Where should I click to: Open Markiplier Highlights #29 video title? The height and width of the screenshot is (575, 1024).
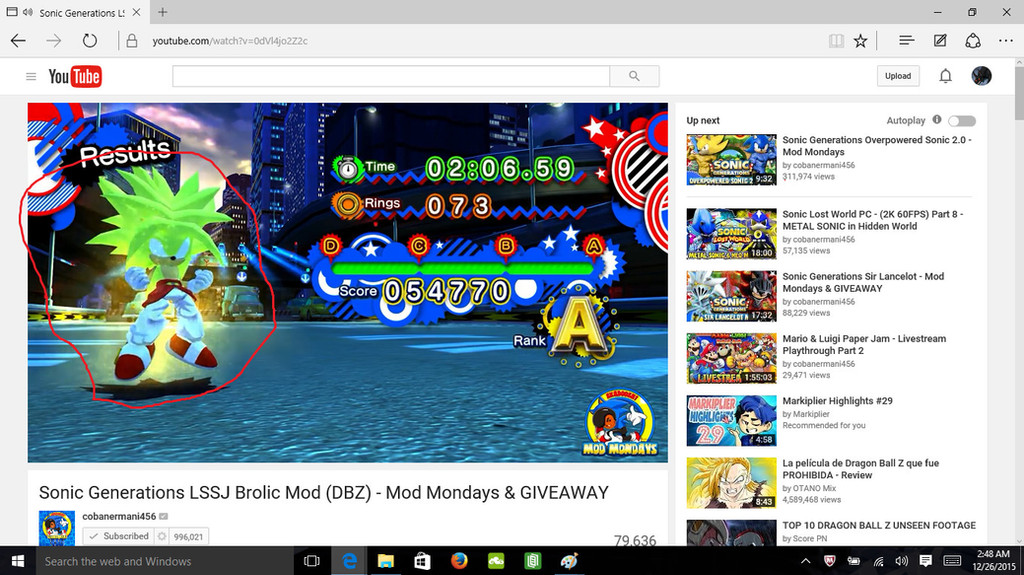[837, 401]
